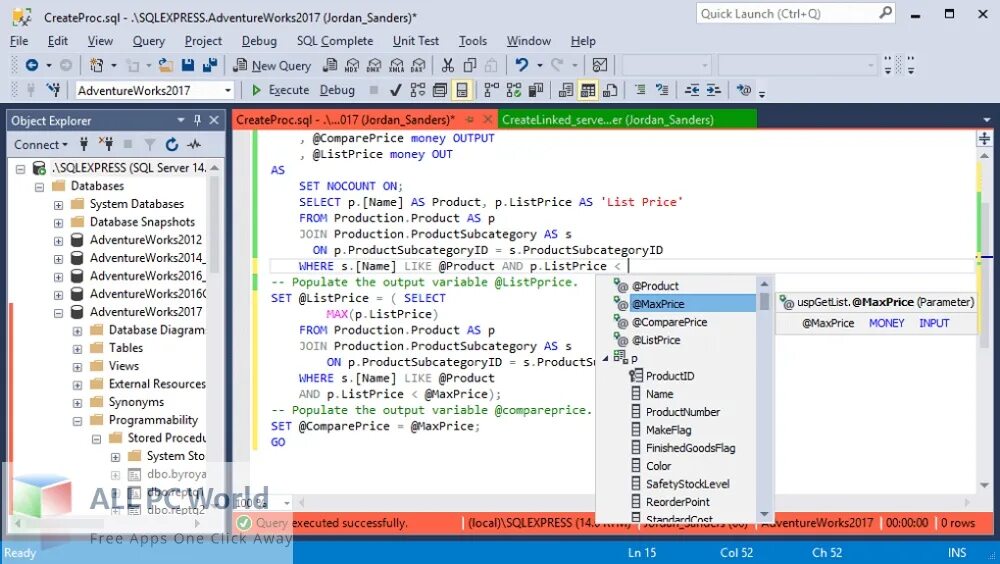1000x564 pixels.
Task: Collapse the p table in the suggestion list
Action: click(x=605, y=359)
